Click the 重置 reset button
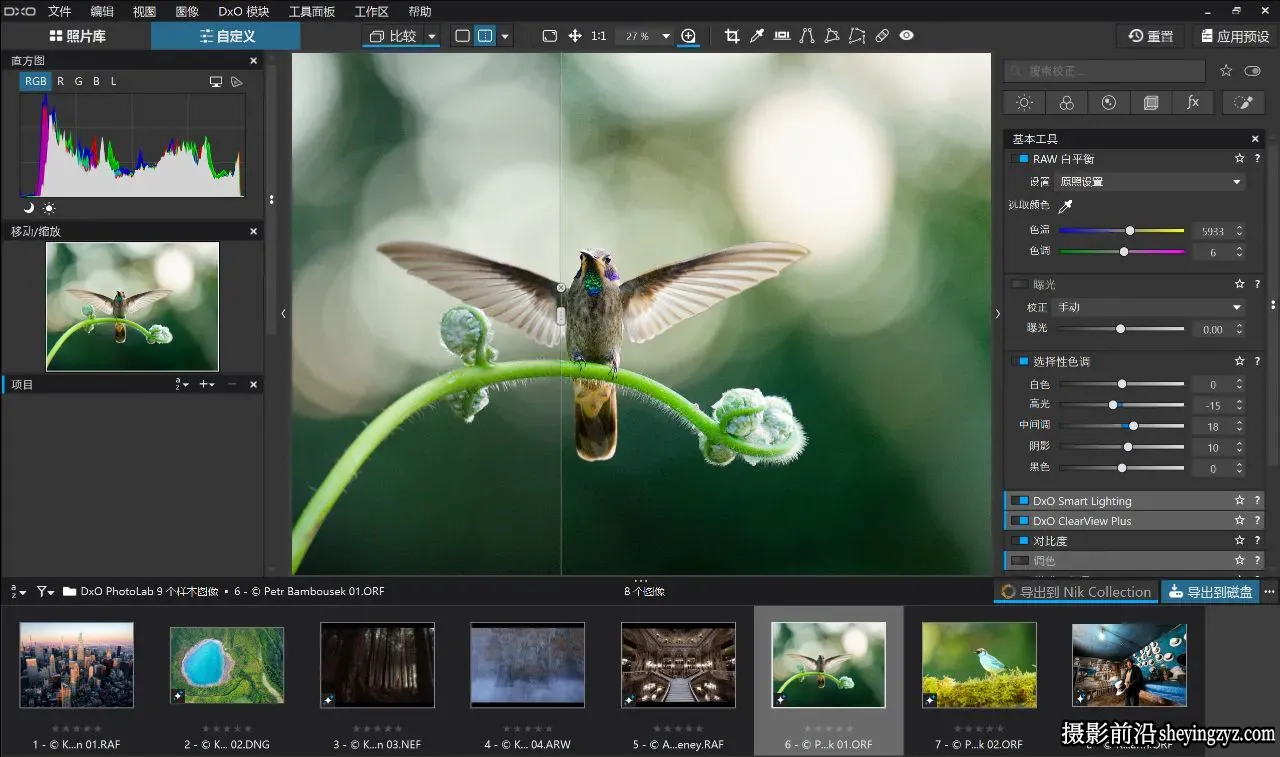 pyautogui.click(x=1150, y=36)
